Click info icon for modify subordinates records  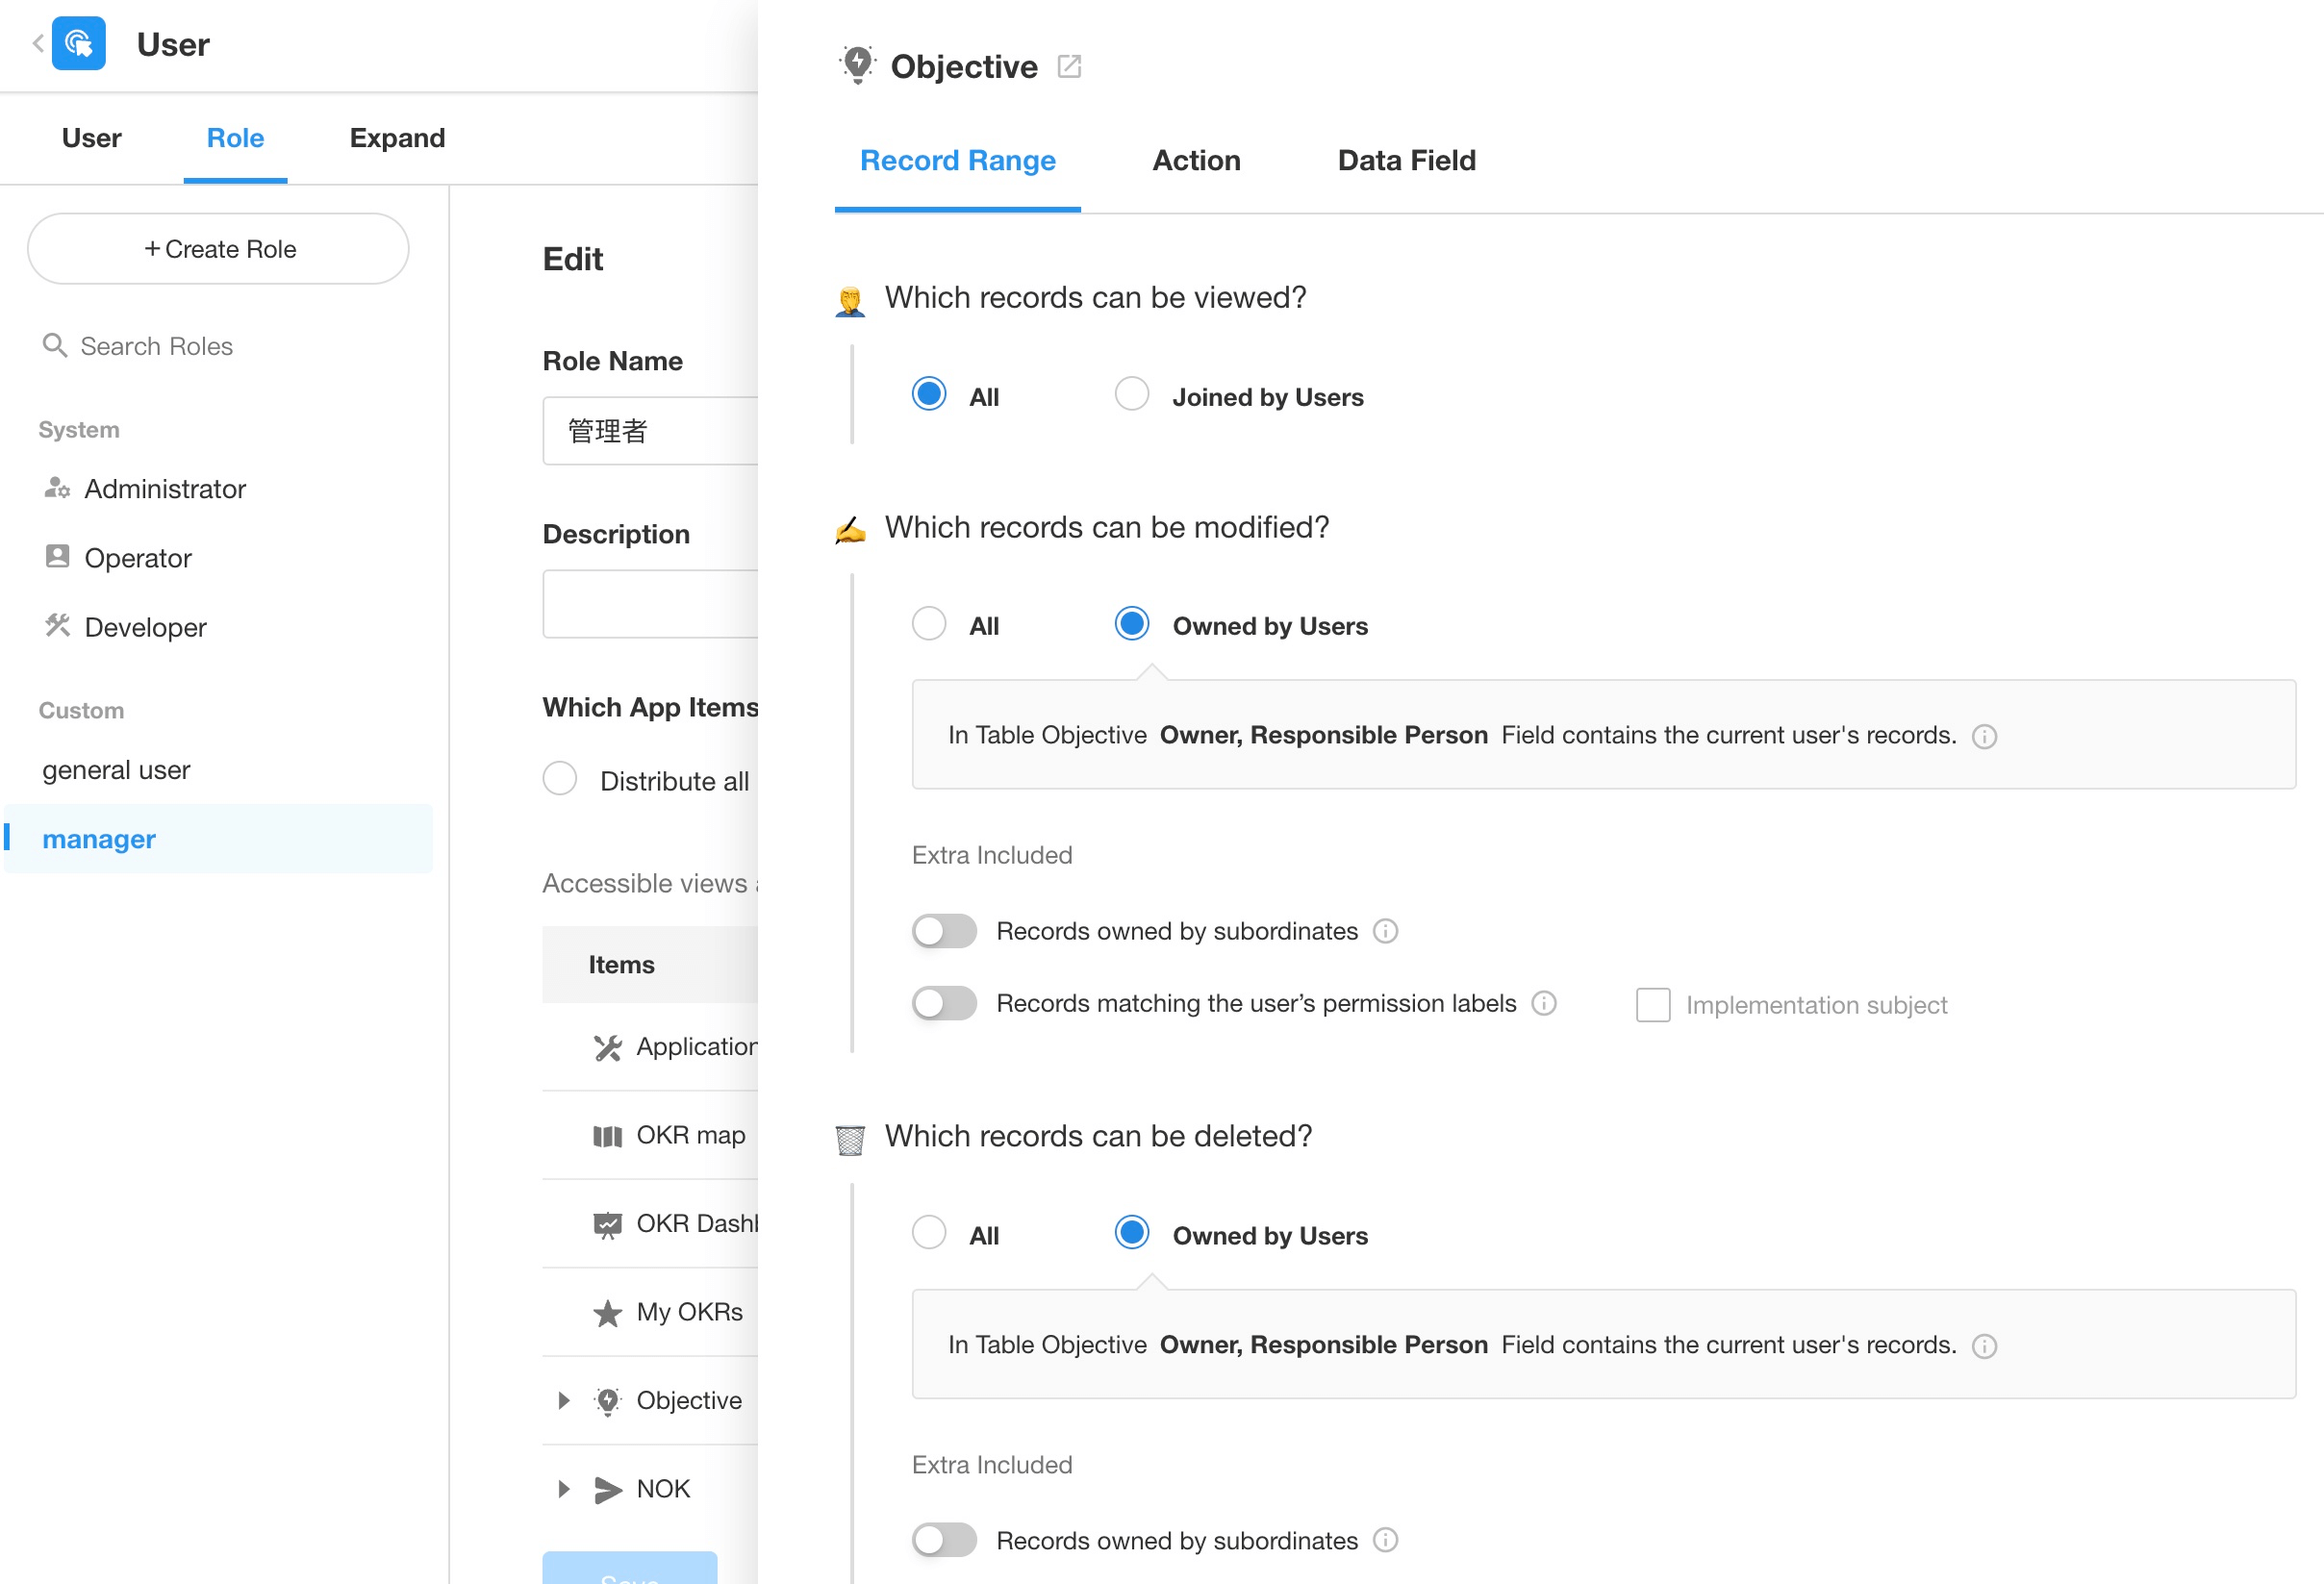point(1385,931)
